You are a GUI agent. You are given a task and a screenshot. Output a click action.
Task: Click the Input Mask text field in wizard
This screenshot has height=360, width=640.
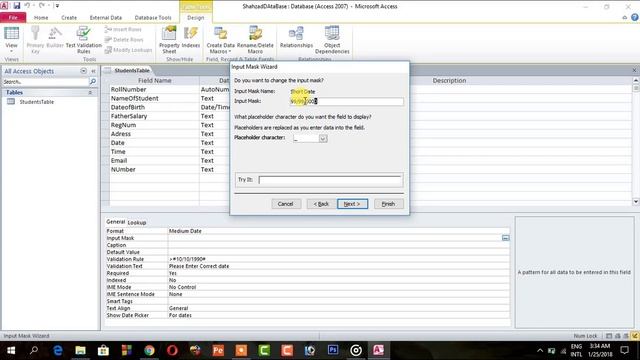pos(347,101)
